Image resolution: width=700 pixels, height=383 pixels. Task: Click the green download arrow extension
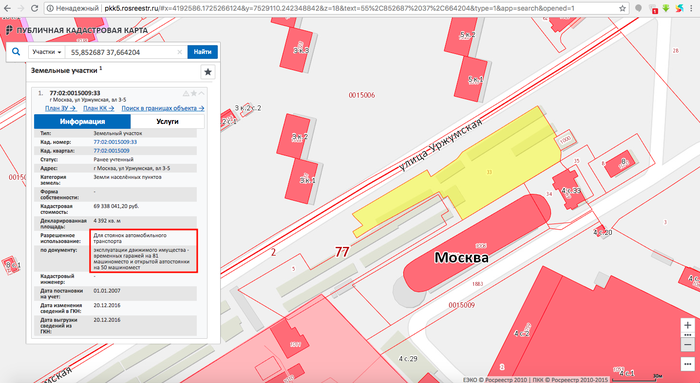coord(666,8)
